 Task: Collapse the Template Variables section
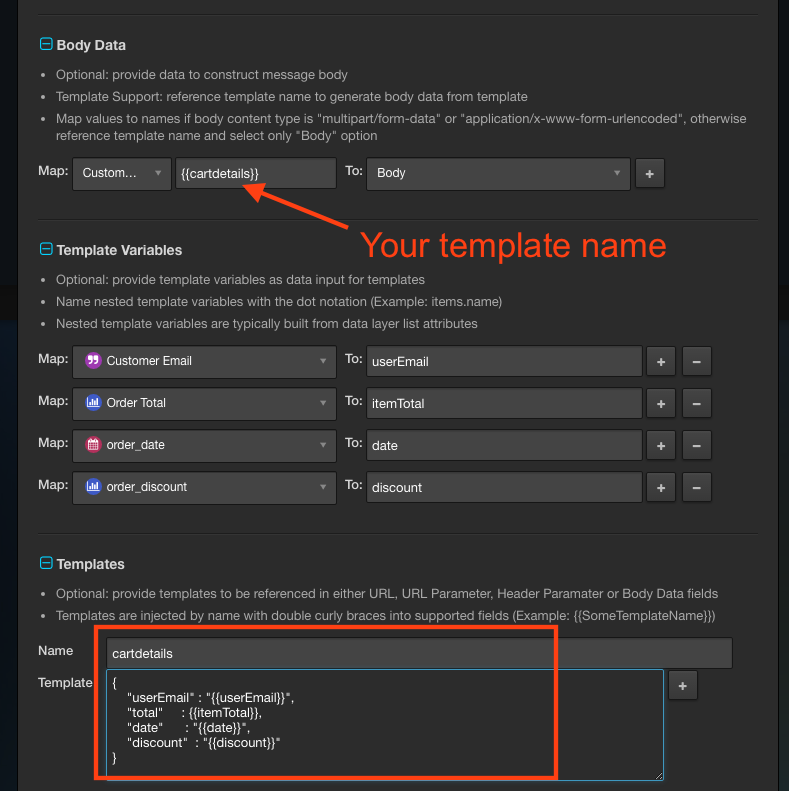[x=45, y=250]
